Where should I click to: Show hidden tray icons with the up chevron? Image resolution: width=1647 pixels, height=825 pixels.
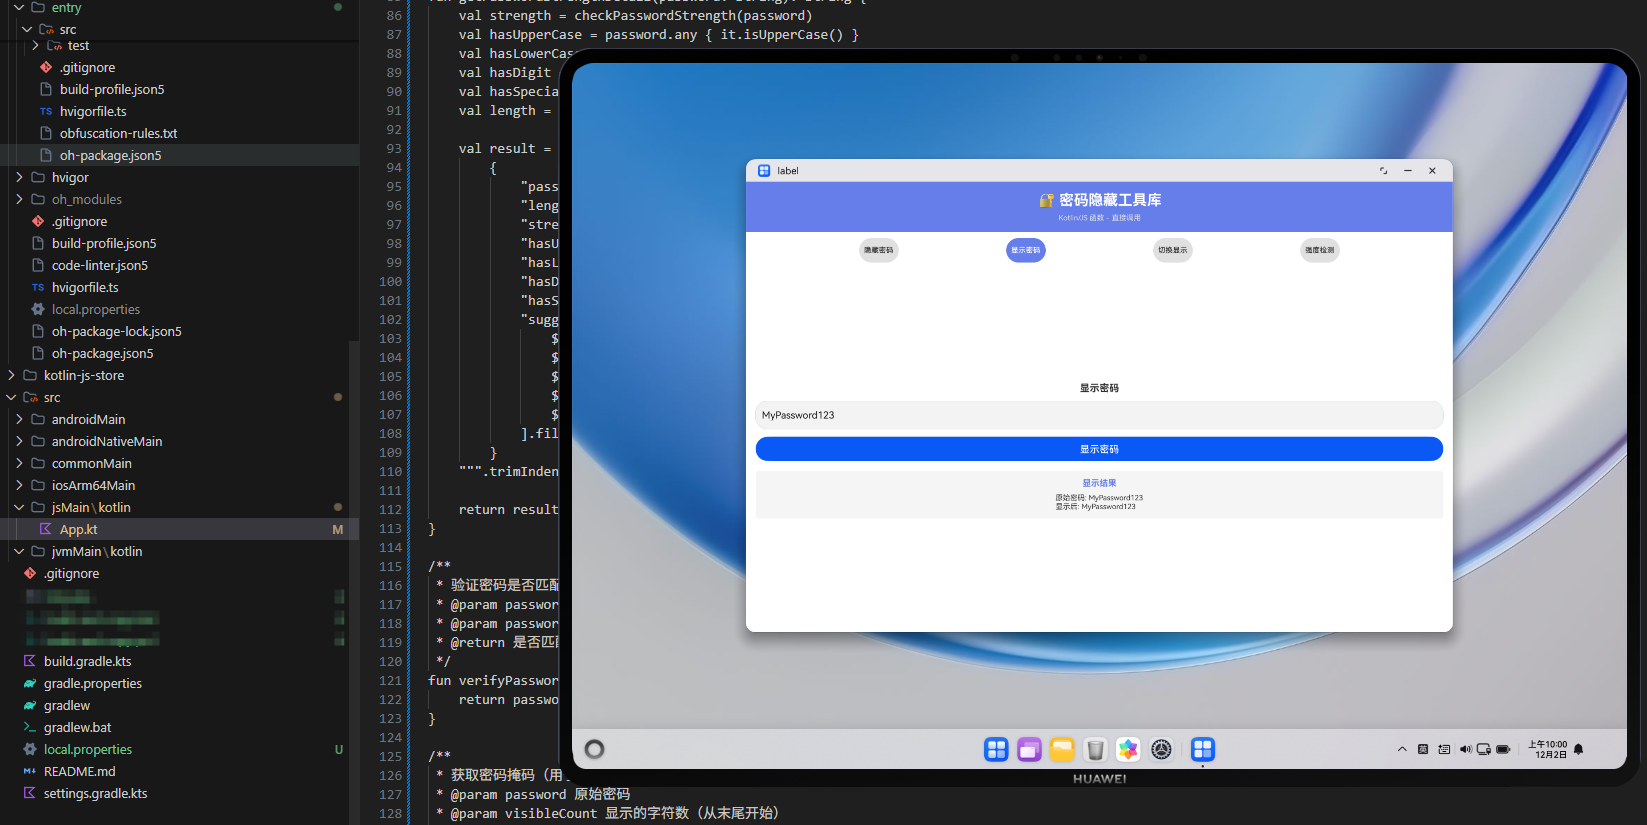tap(1402, 749)
